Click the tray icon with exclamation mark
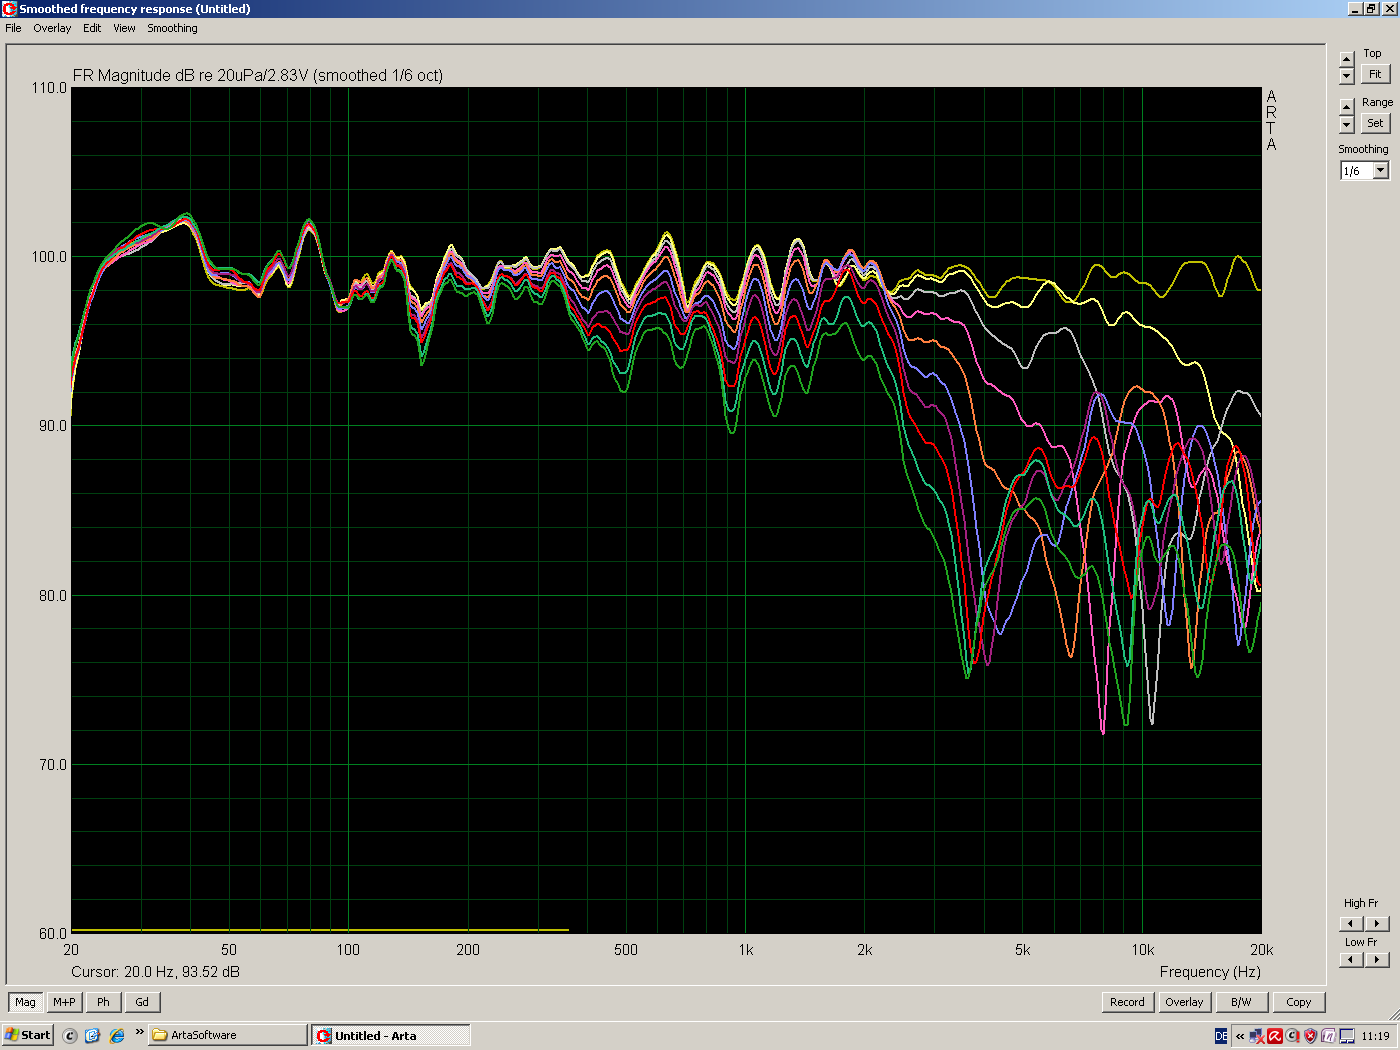1400x1050 pixels. click(x=1293, y=1036)
